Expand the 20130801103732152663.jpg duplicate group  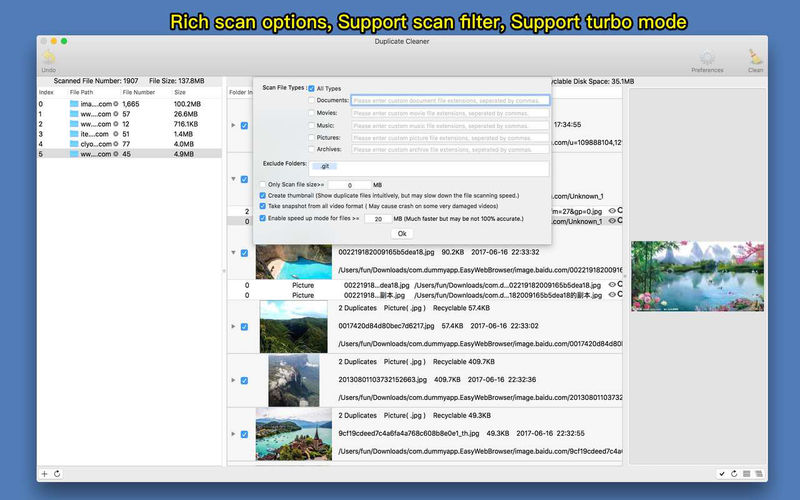click(233, 380)
